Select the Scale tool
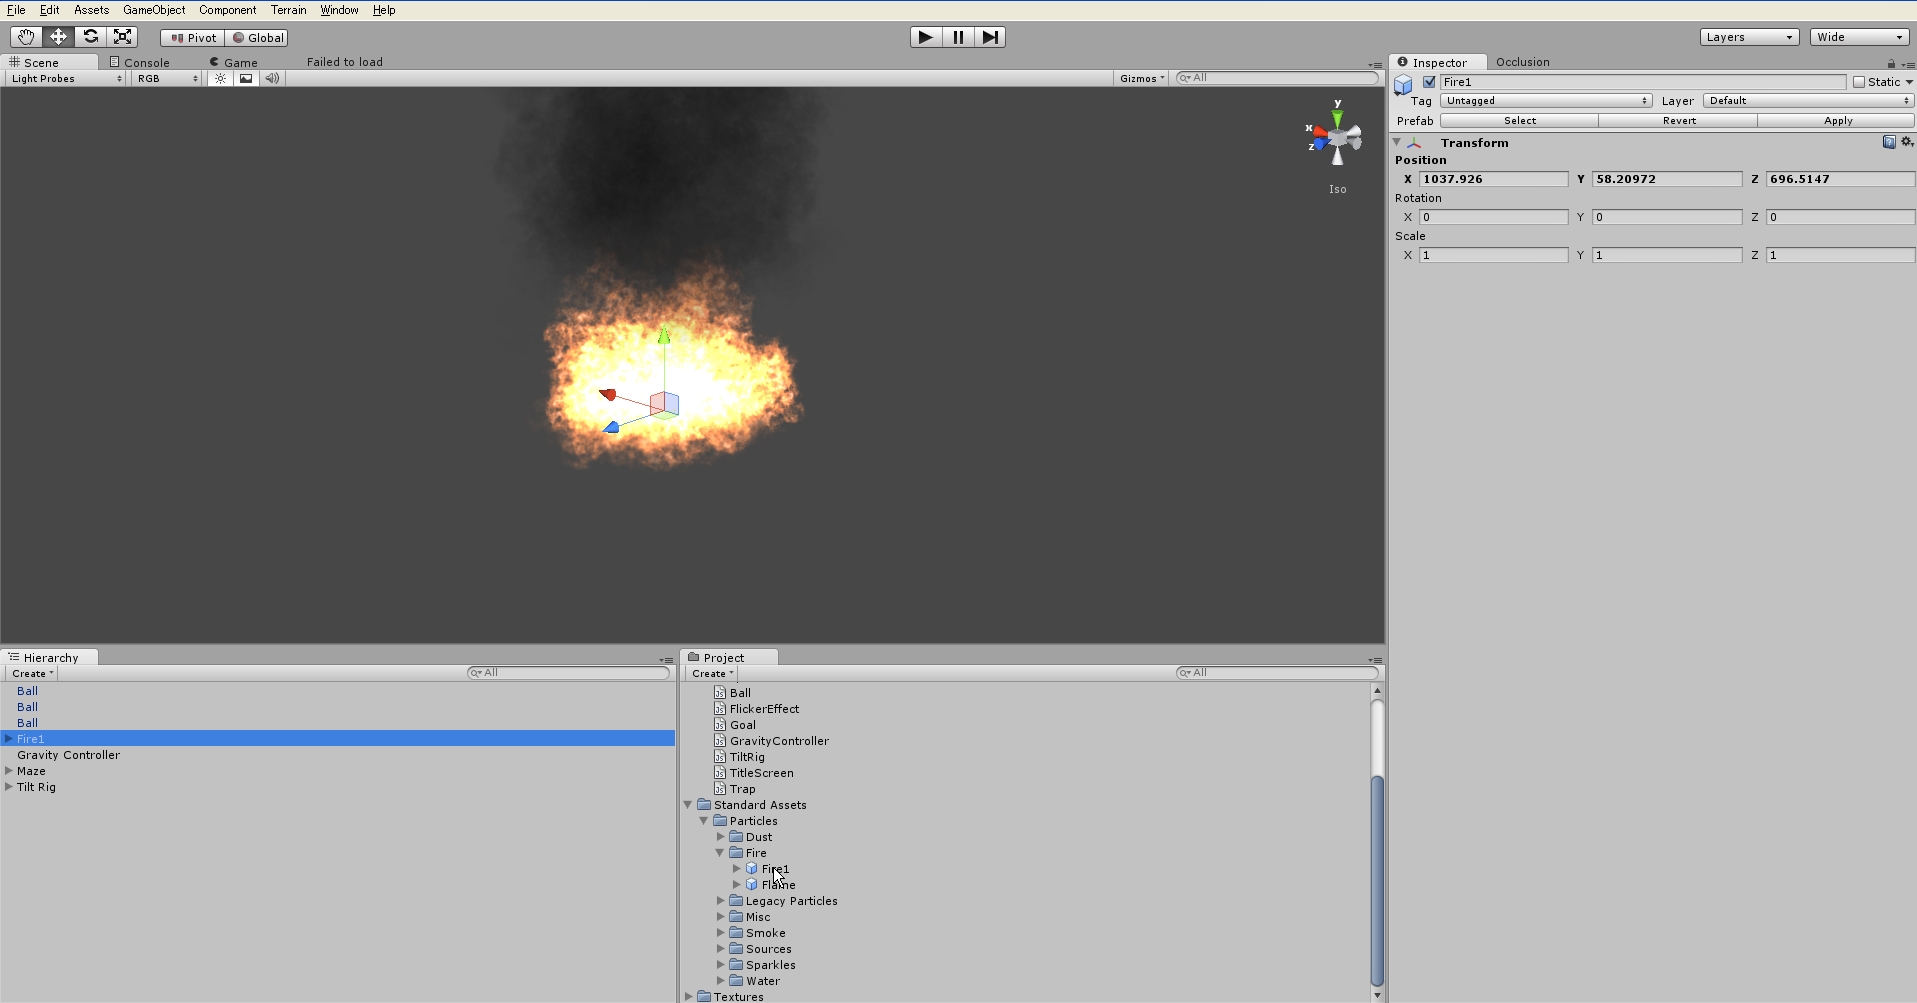The height and width of the screenshot is (1003, 1917). tap(123, 37)
